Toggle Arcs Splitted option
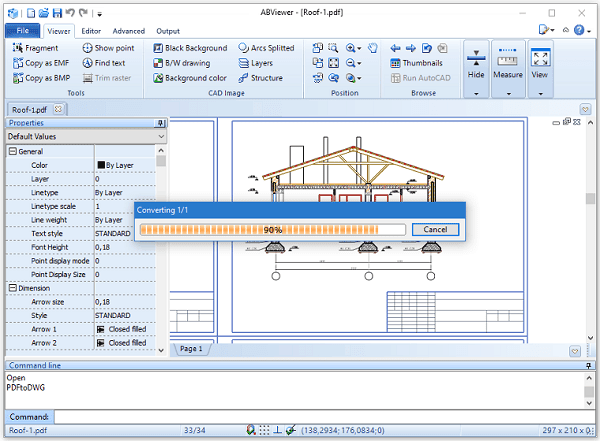Viewport: 600px width, 441px height. [266, 48]
